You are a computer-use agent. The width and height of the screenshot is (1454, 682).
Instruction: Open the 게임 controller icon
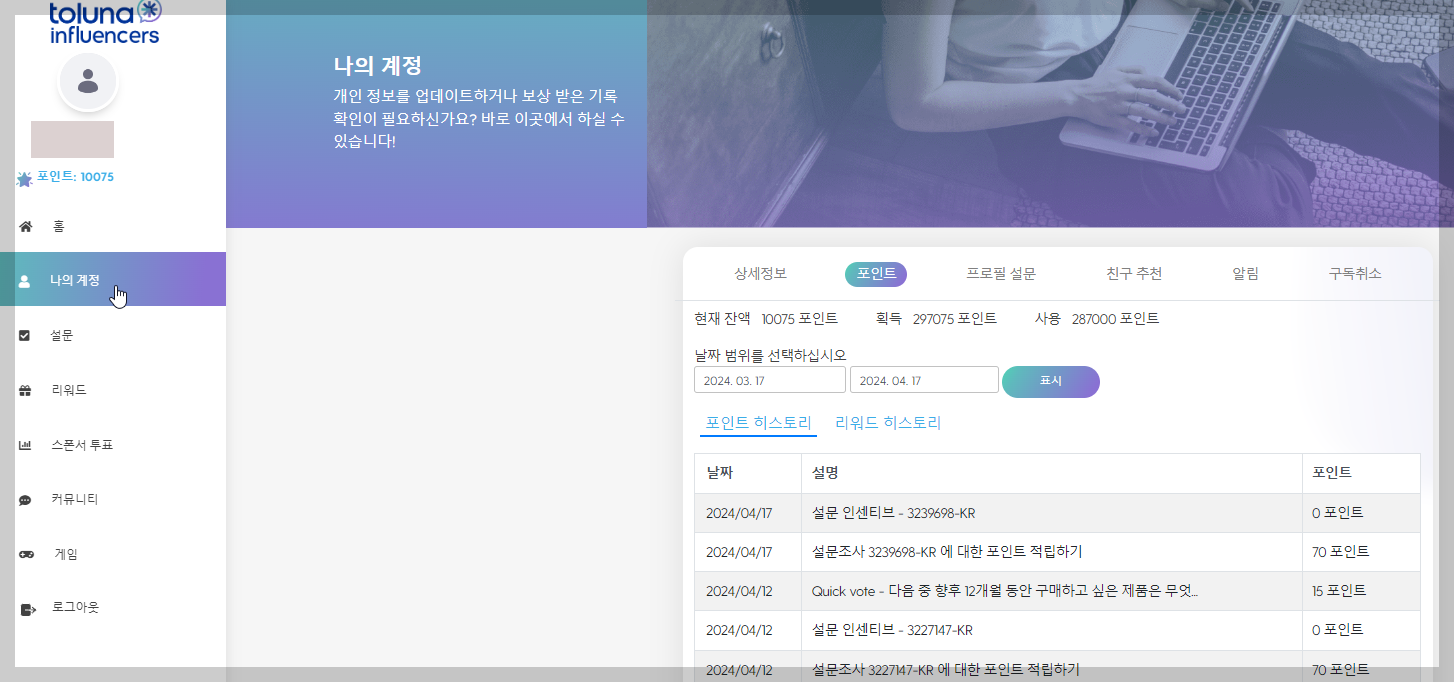[25, 553]
